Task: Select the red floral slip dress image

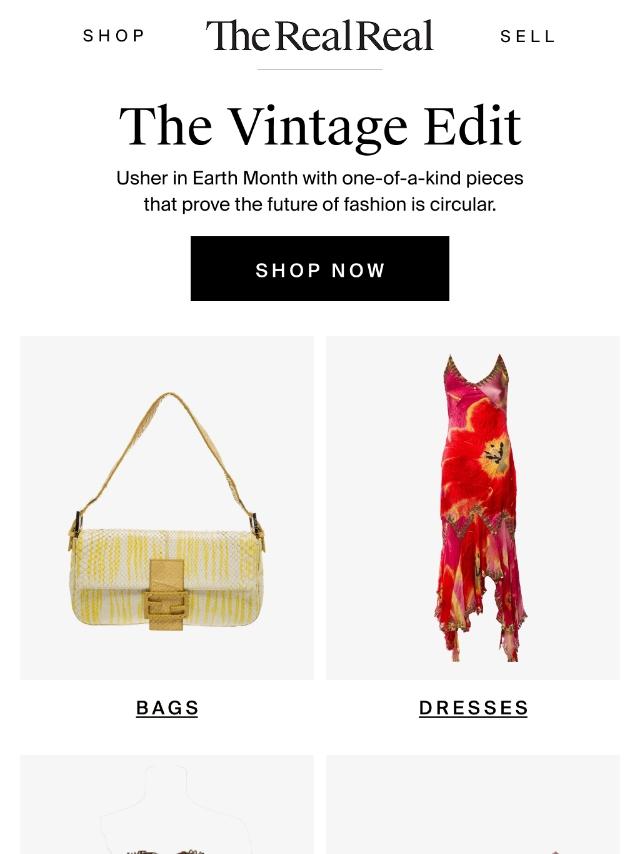Action: point(473,508)
